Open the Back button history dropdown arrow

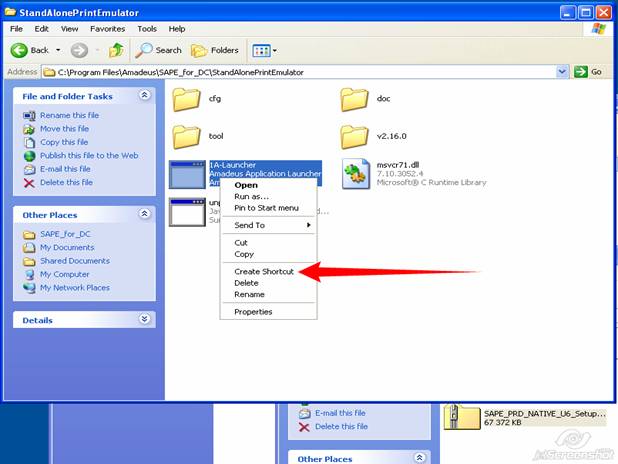tap(58, 50)
